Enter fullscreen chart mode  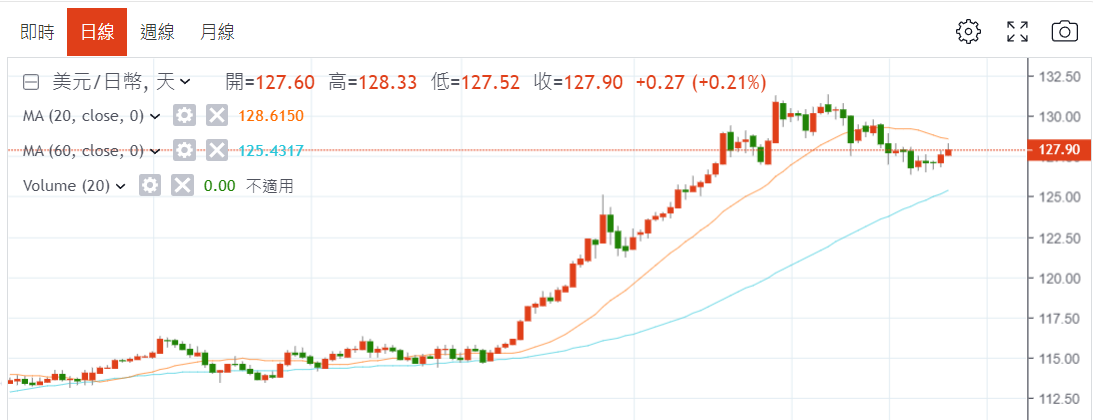pyautogui.click(x=1017, y=32)
